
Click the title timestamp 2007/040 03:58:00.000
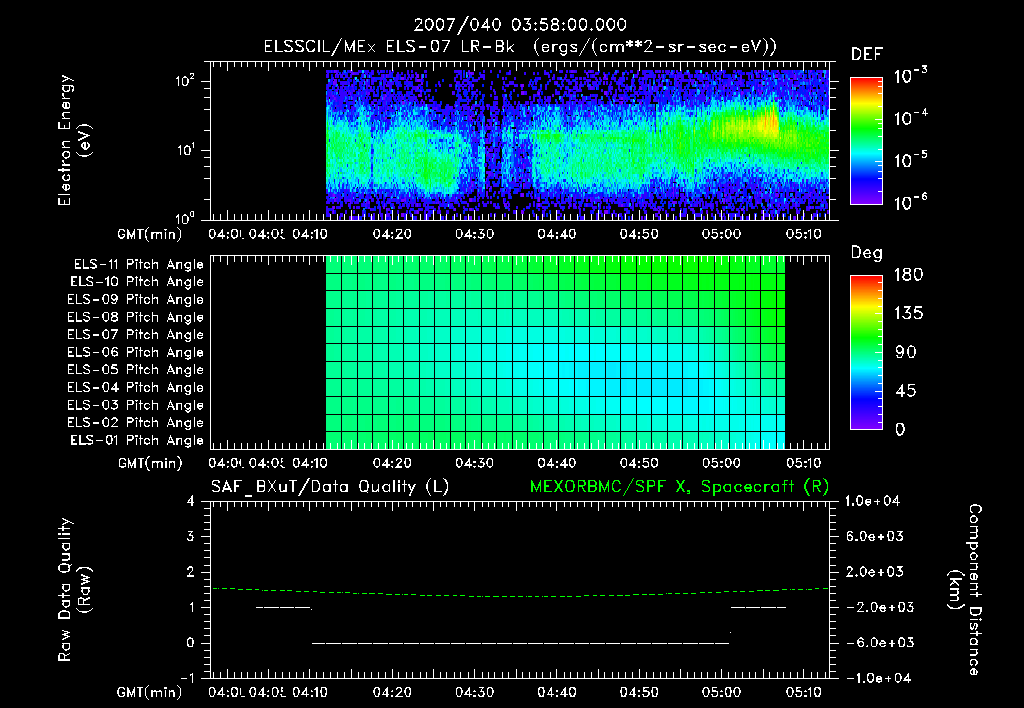coord(520,25)
